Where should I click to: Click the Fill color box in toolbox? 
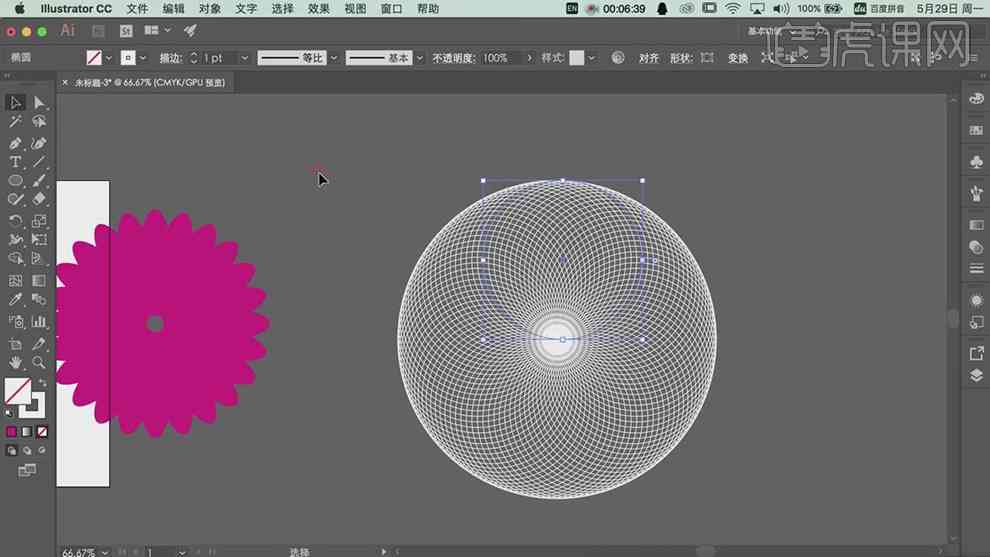[18, 392]
